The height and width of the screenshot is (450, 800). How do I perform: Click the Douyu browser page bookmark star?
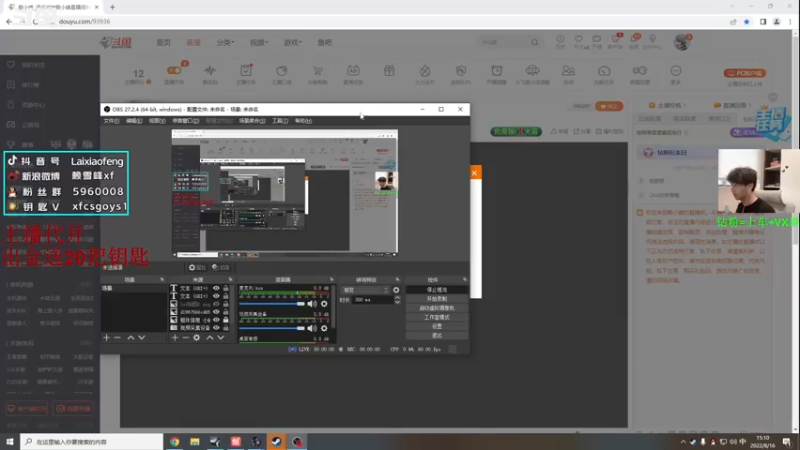[x=746, y=22]
